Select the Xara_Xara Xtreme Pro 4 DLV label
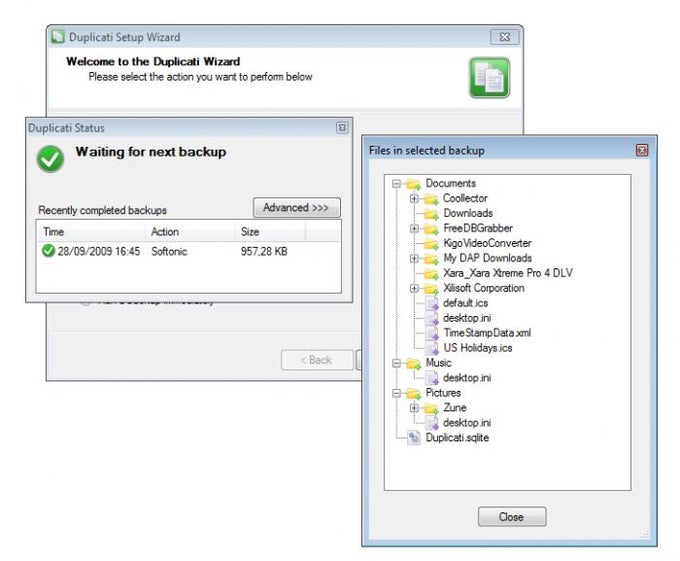The height and width of the screenshot is (561, 680). 508,273
